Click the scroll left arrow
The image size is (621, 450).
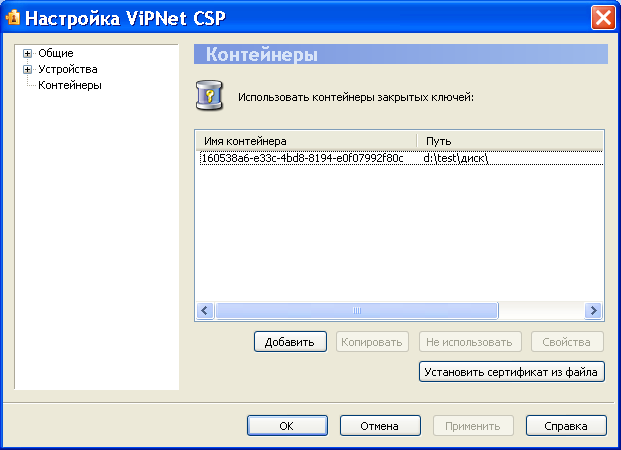(205, 311)
